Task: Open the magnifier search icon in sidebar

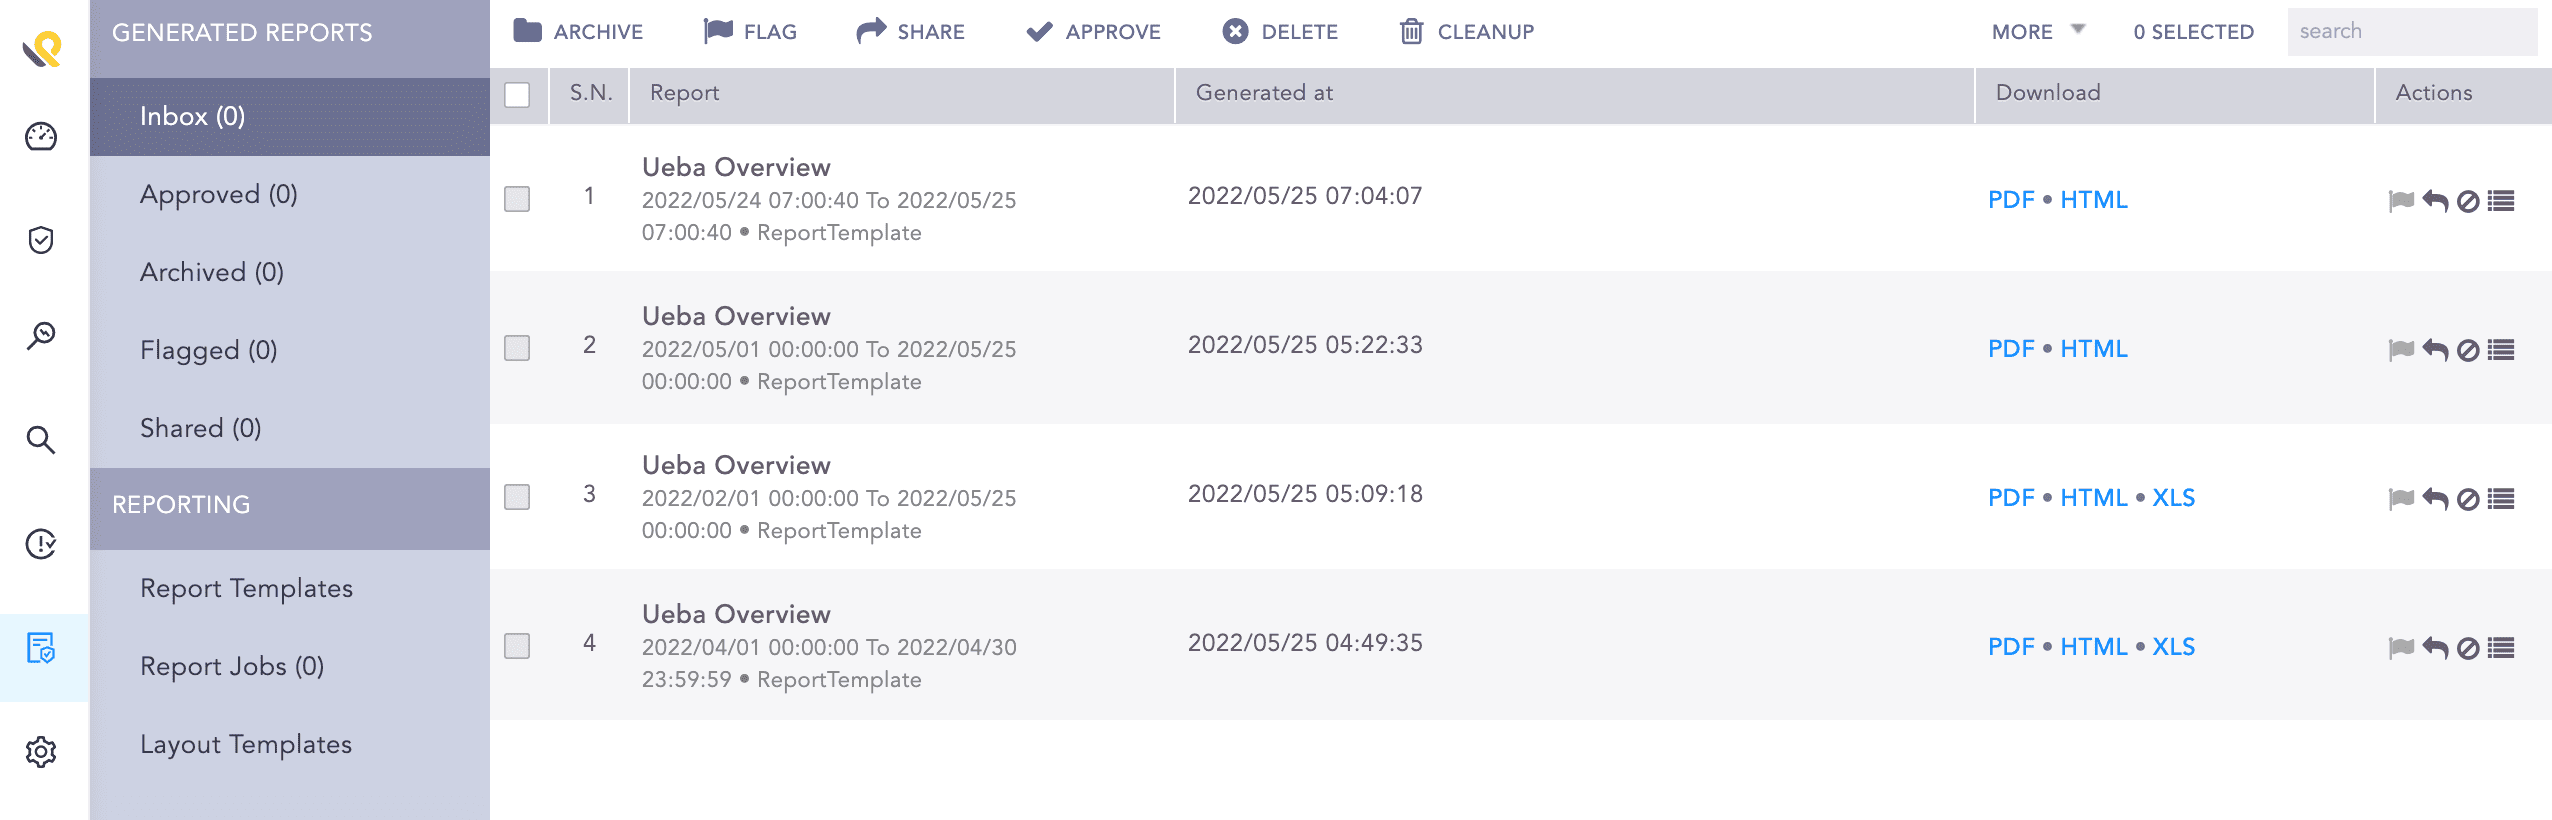Action: (x=41, y=439)
